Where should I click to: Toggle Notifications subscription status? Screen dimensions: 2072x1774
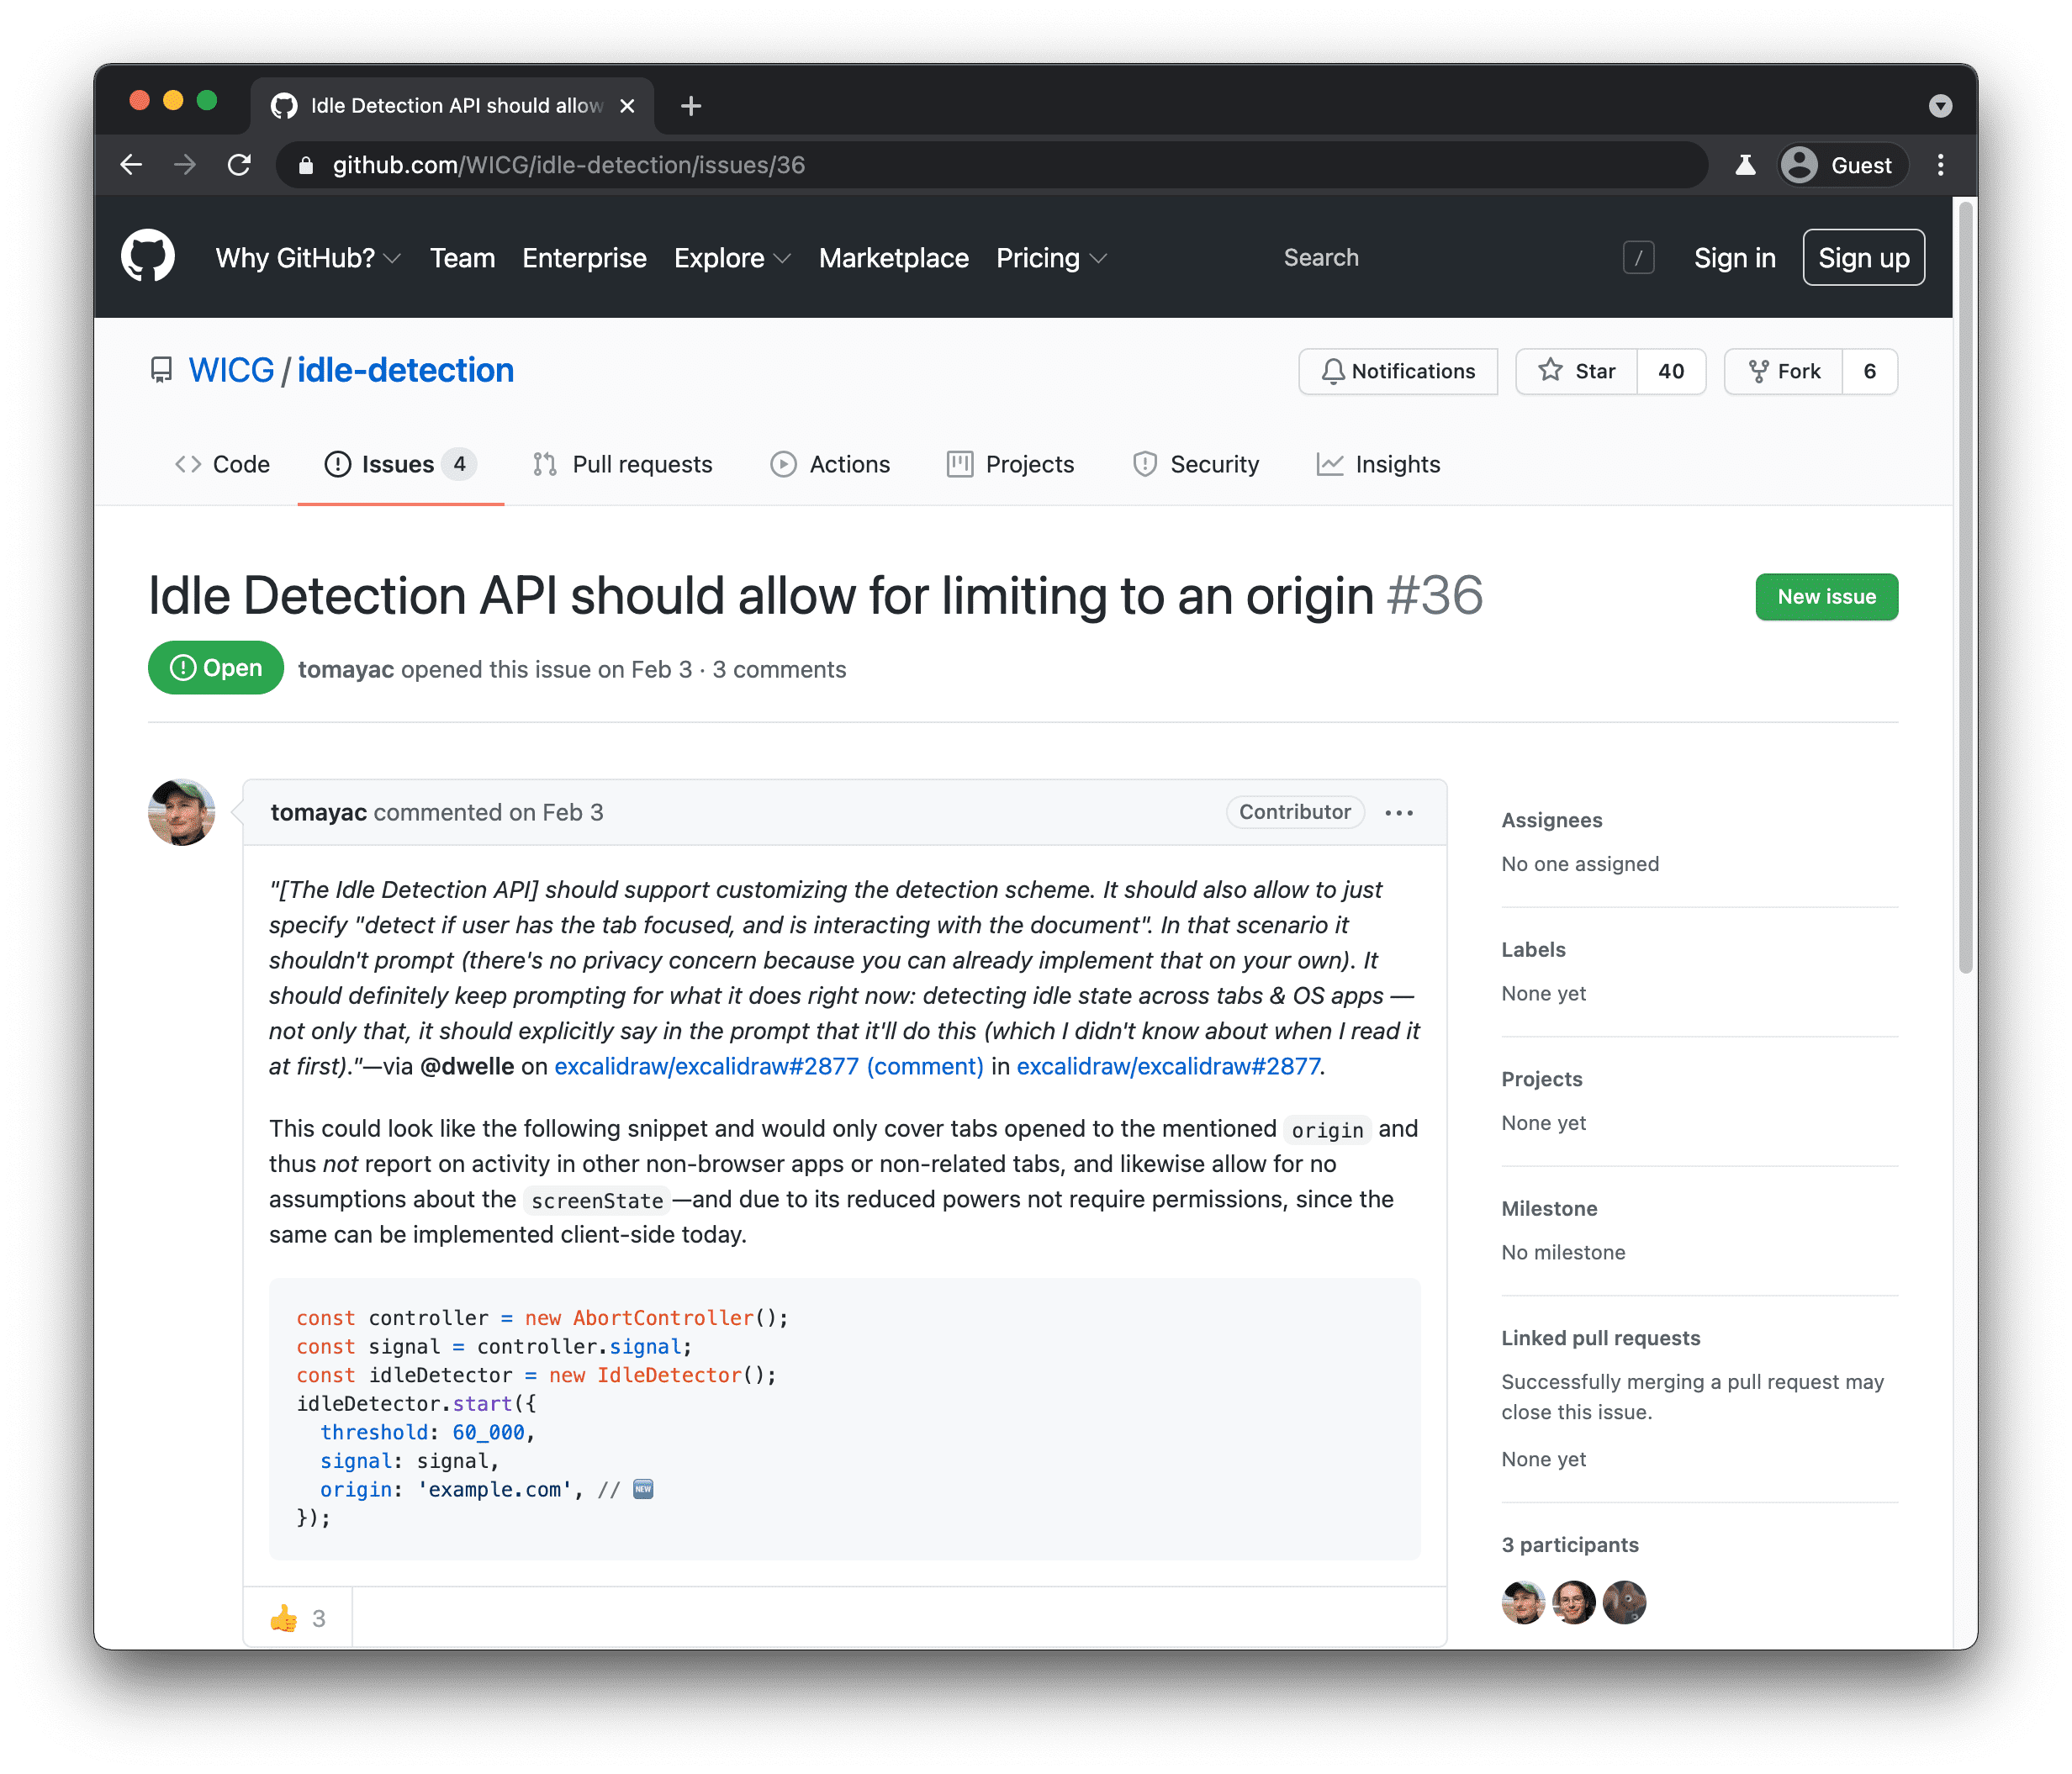coord(1399,372)
